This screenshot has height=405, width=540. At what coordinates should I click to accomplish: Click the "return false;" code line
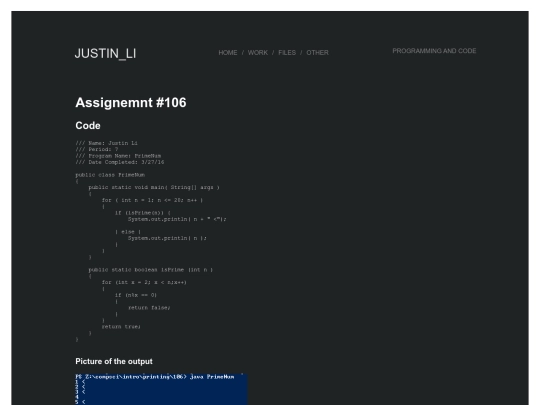(149, 308)
